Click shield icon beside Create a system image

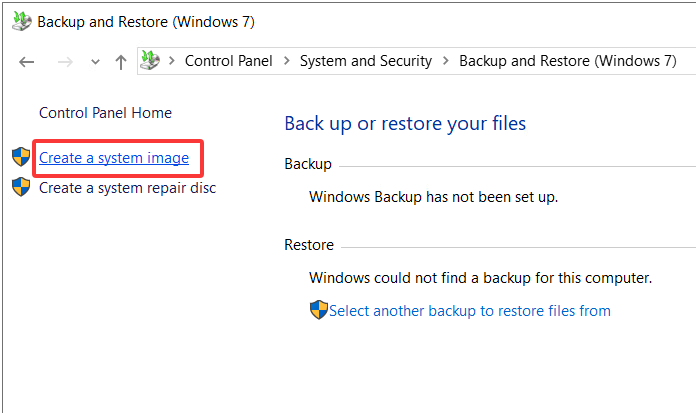click(21, 158)
